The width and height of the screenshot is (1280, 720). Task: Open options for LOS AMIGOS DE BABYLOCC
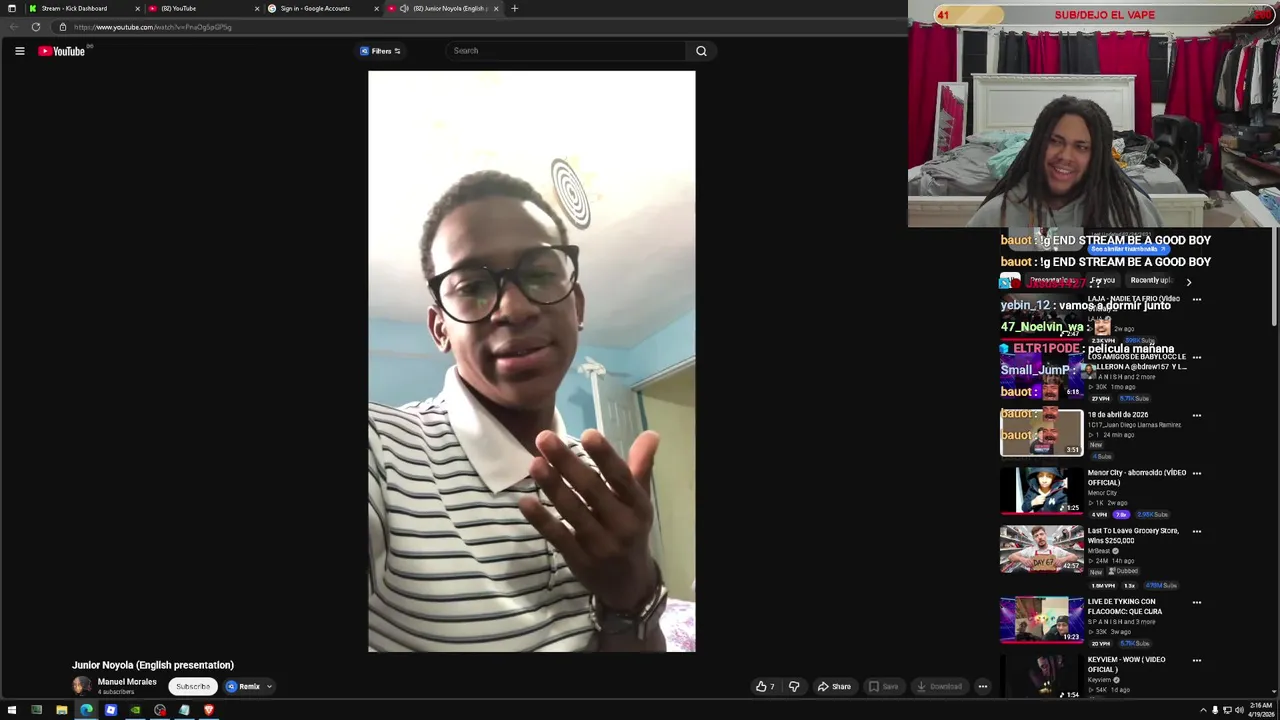1197,357
